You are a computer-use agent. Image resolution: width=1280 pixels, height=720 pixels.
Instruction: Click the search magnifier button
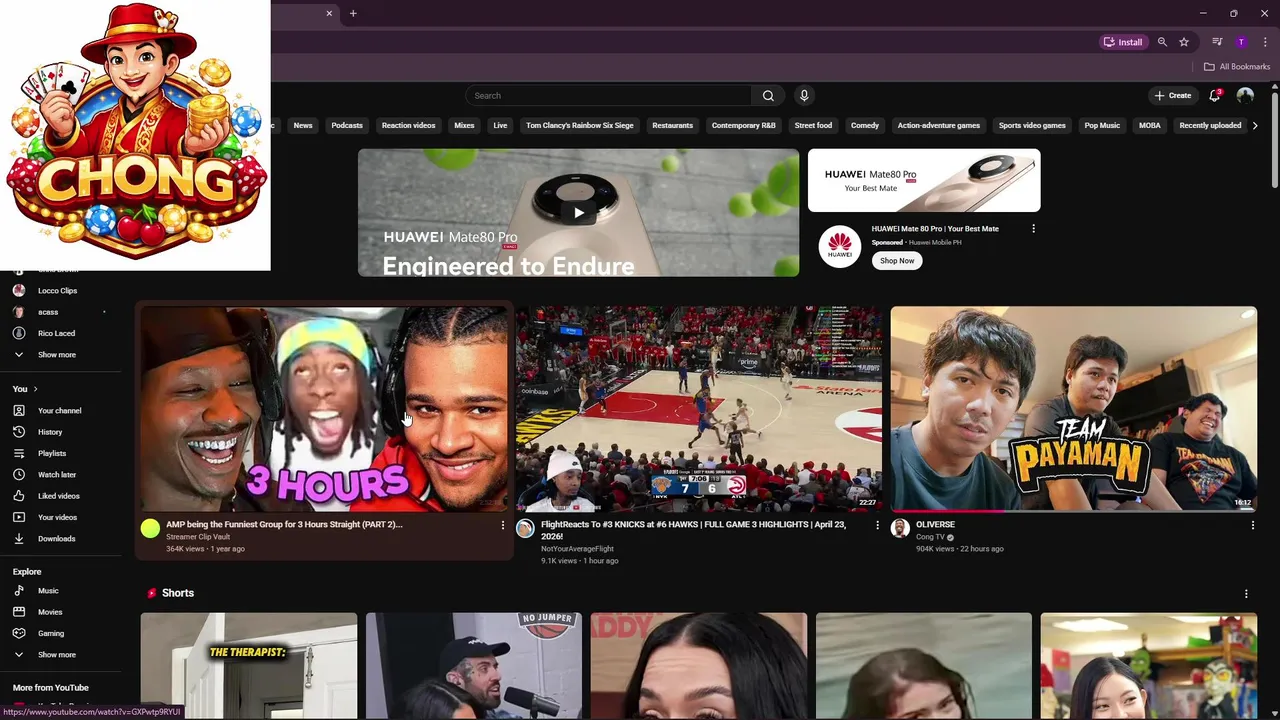pyautogui.click(x=768, y=95)
